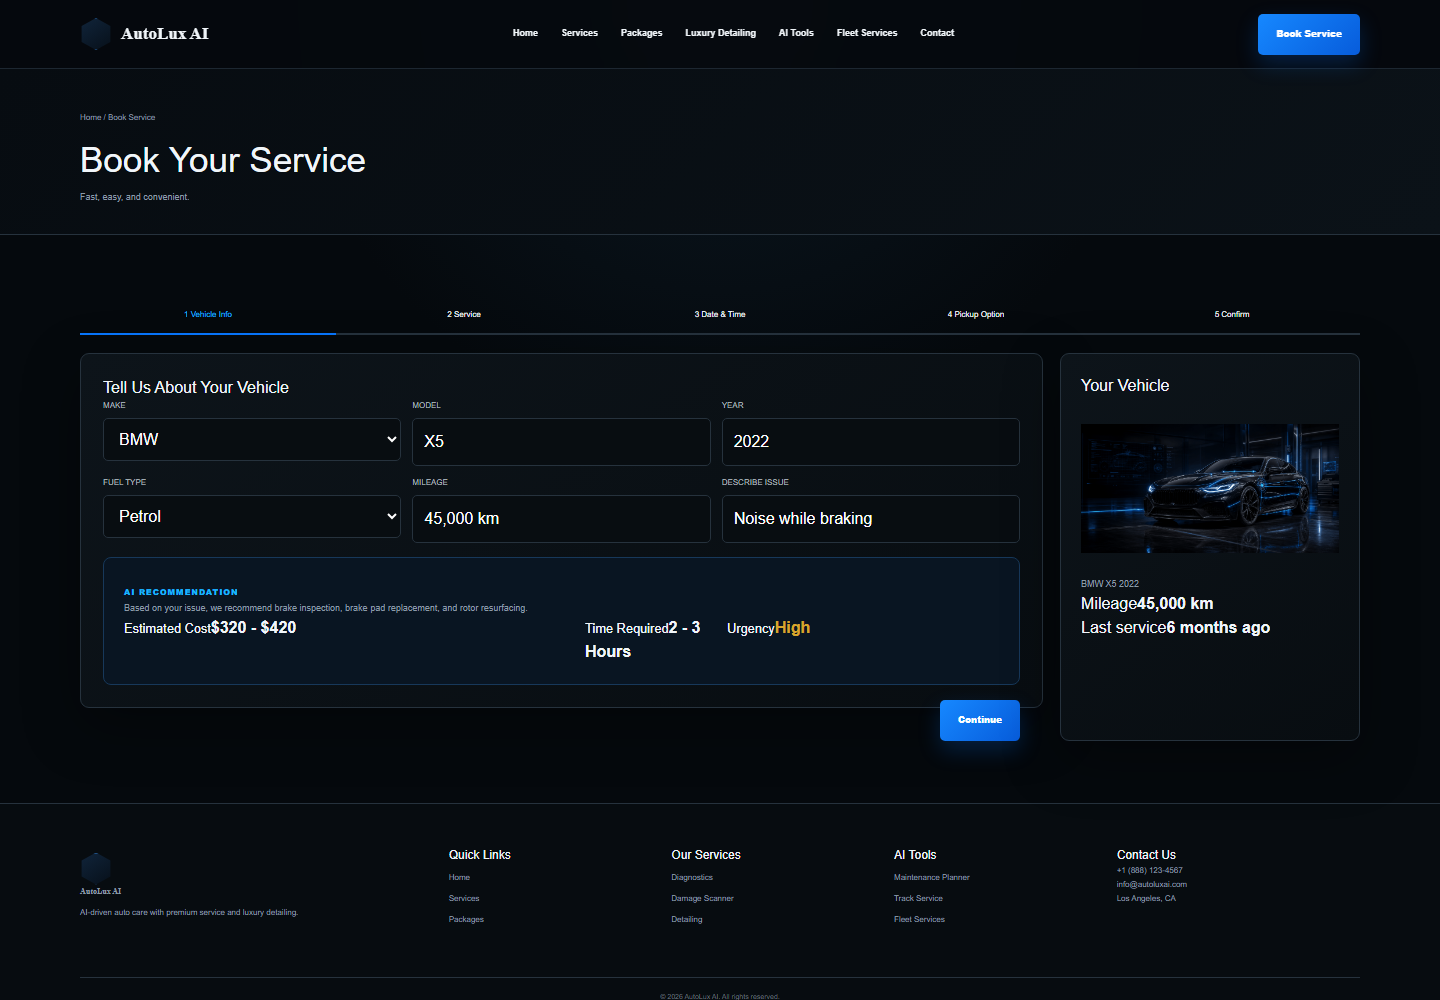This screenshot has height=1000, width=1440.
Task: Click the 'AI RECOMMENDATION' label
Action: (x=181, y=592)
